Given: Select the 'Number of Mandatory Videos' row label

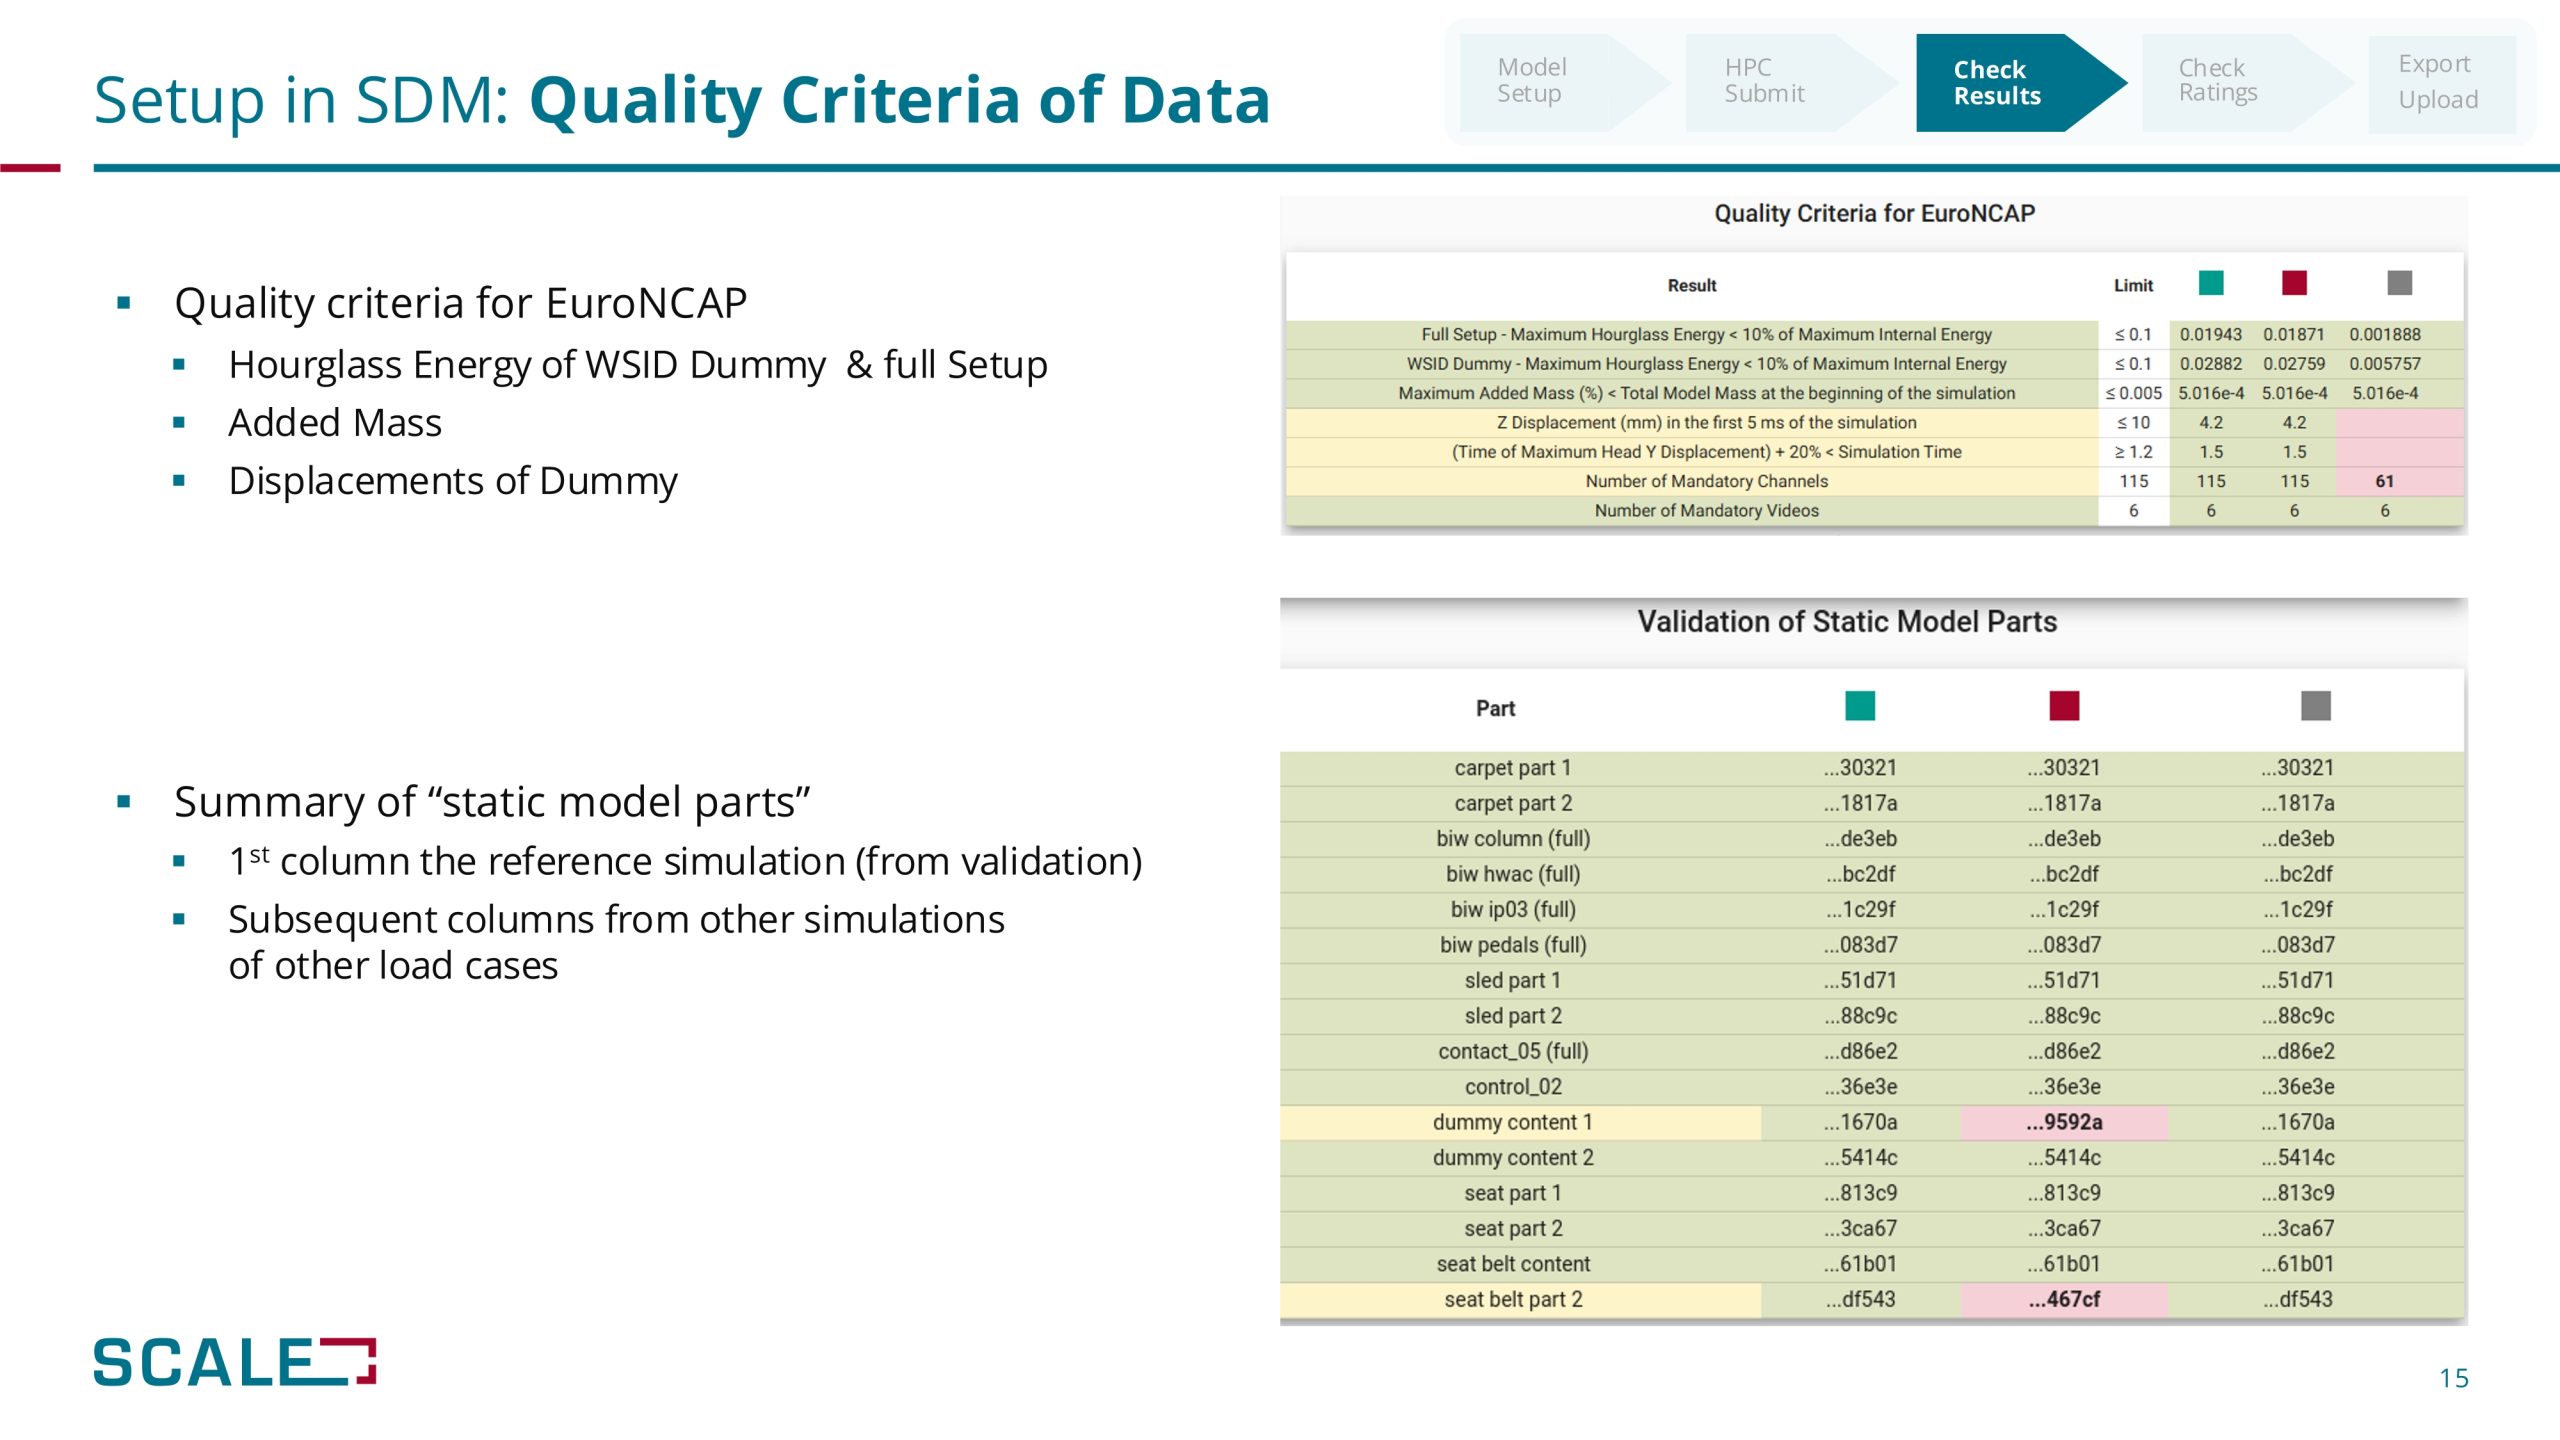Looking at the screenshot, I should [1706, 511].
